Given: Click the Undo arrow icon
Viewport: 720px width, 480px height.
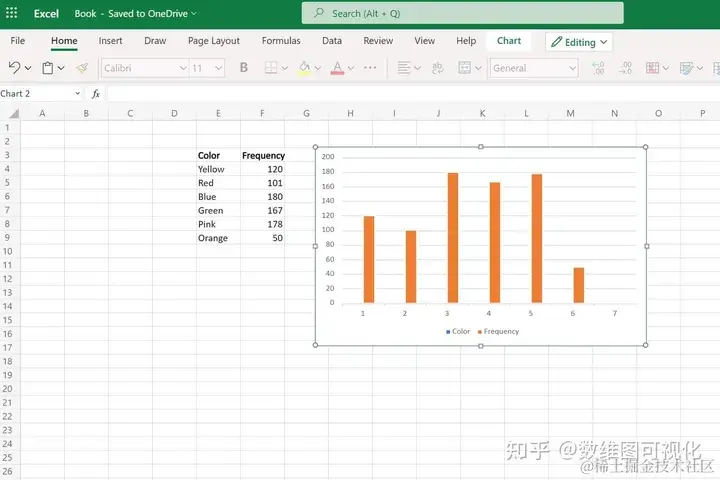Looking at the screenshot, I should [x=14, y=68].
